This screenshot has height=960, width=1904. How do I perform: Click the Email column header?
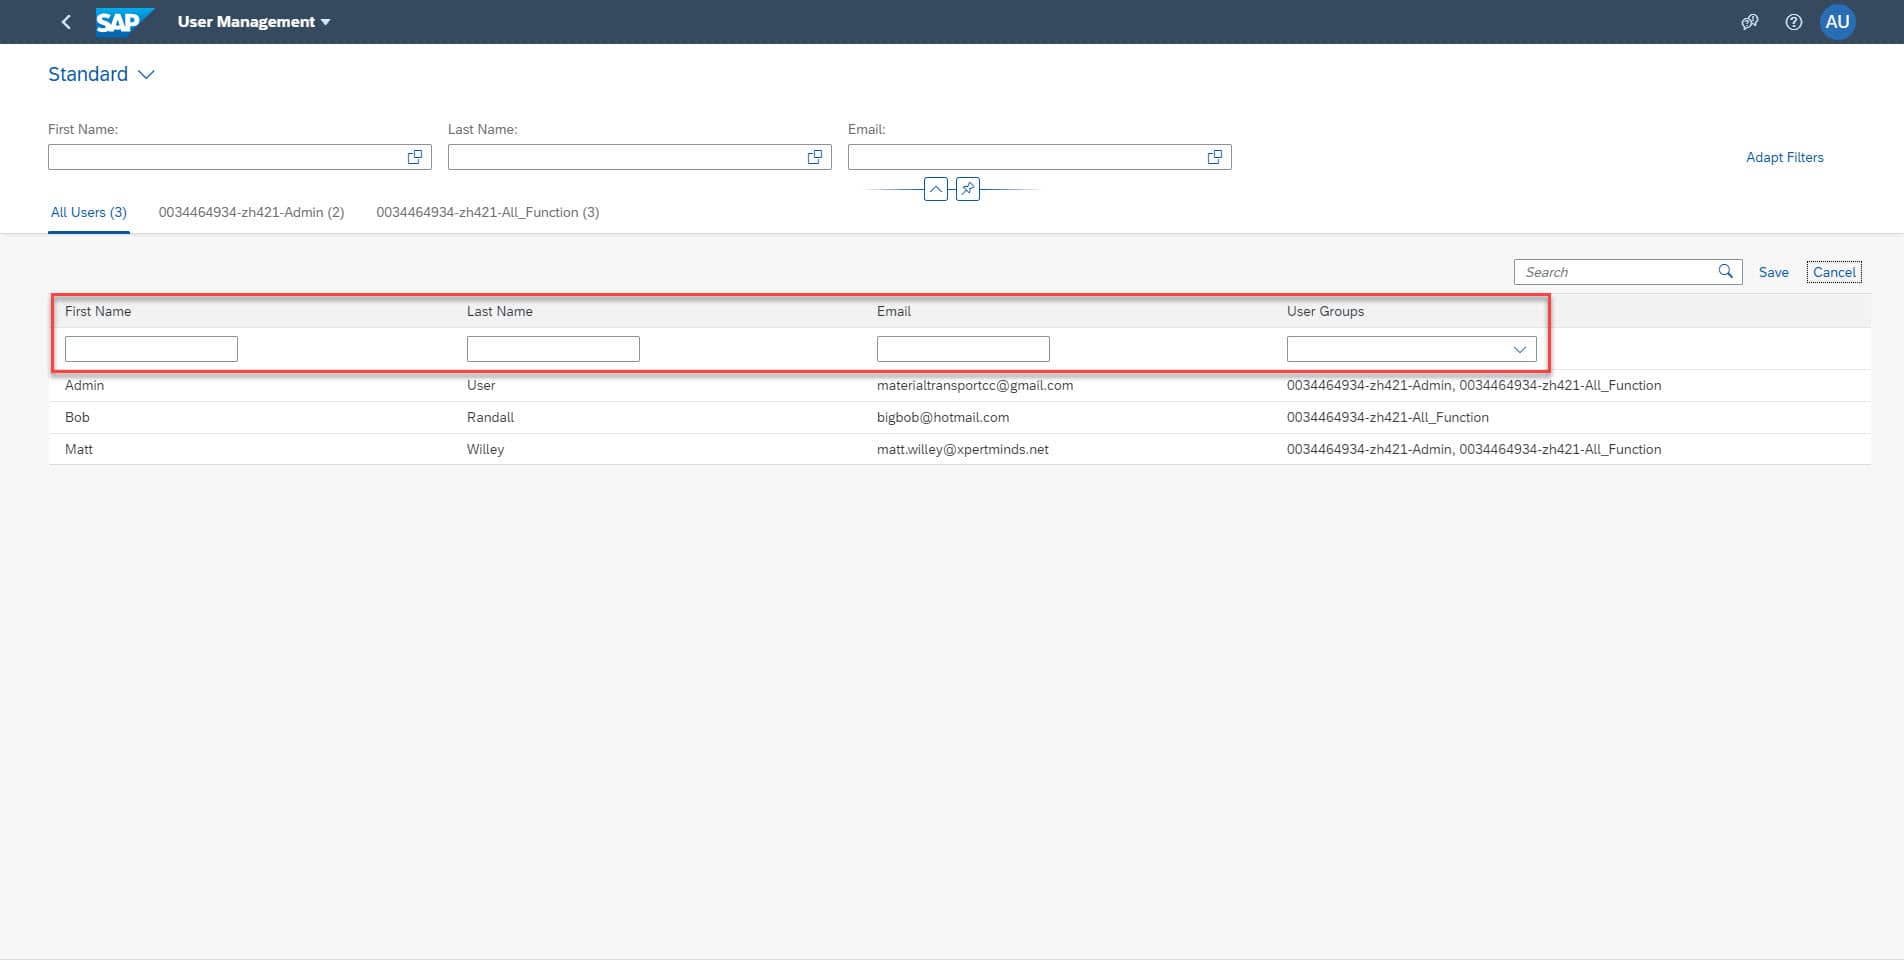pos(894,311)
